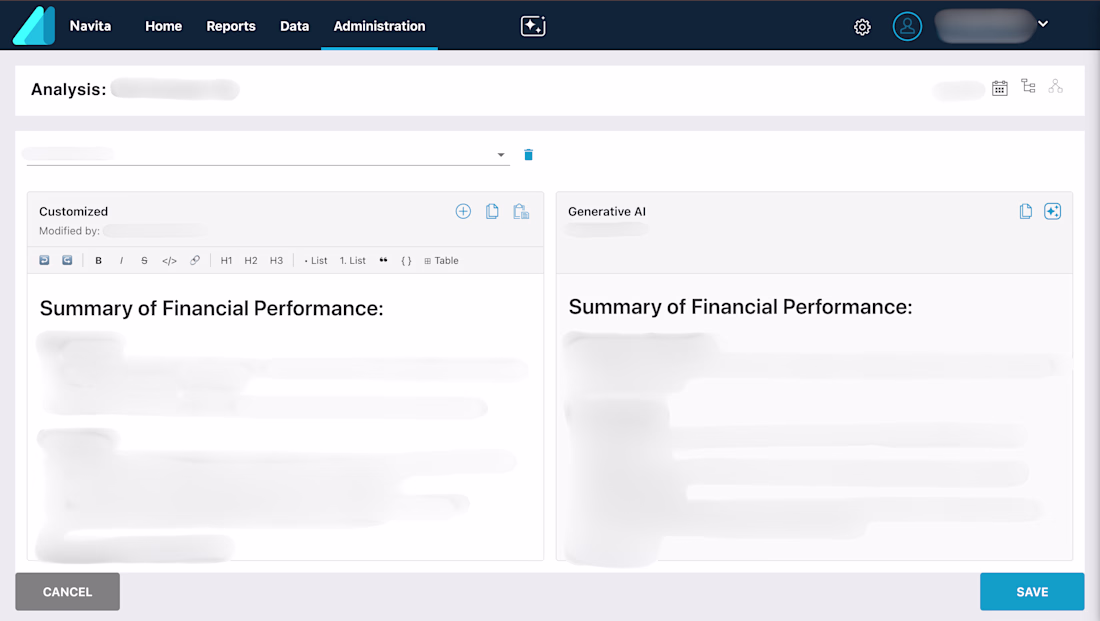Click the add plus icon in Customized panel
Image resolution: width=1100 pixels, height=621 pixels.
point(463,211)
